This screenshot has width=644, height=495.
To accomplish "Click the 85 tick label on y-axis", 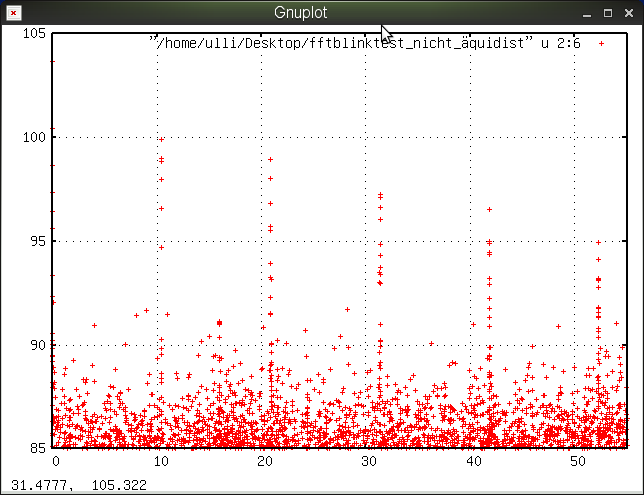I will [x=36, y=447].
